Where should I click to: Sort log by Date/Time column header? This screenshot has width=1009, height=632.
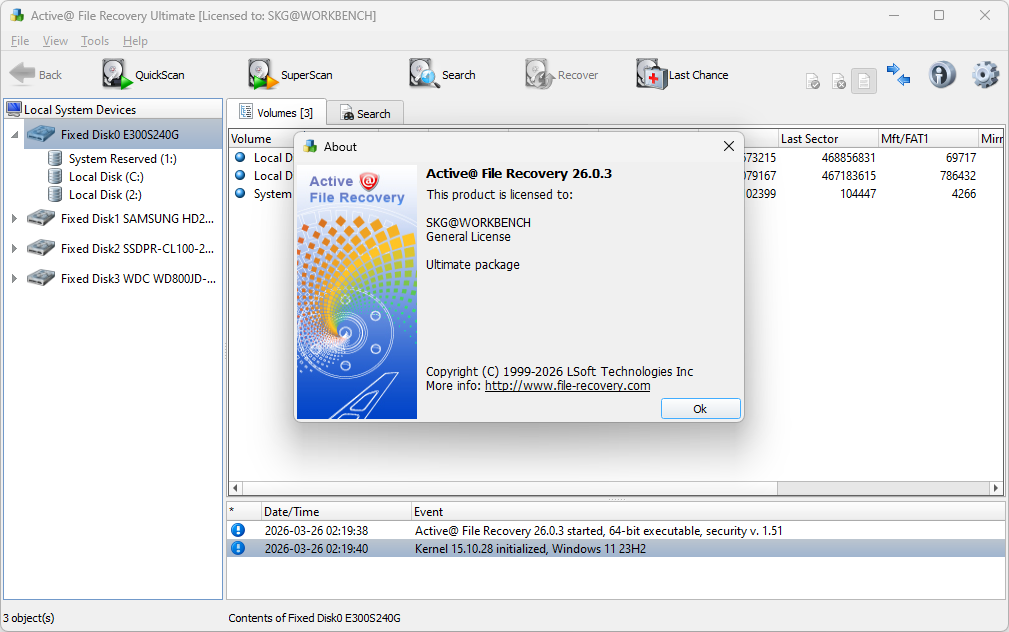click(336, 512)
